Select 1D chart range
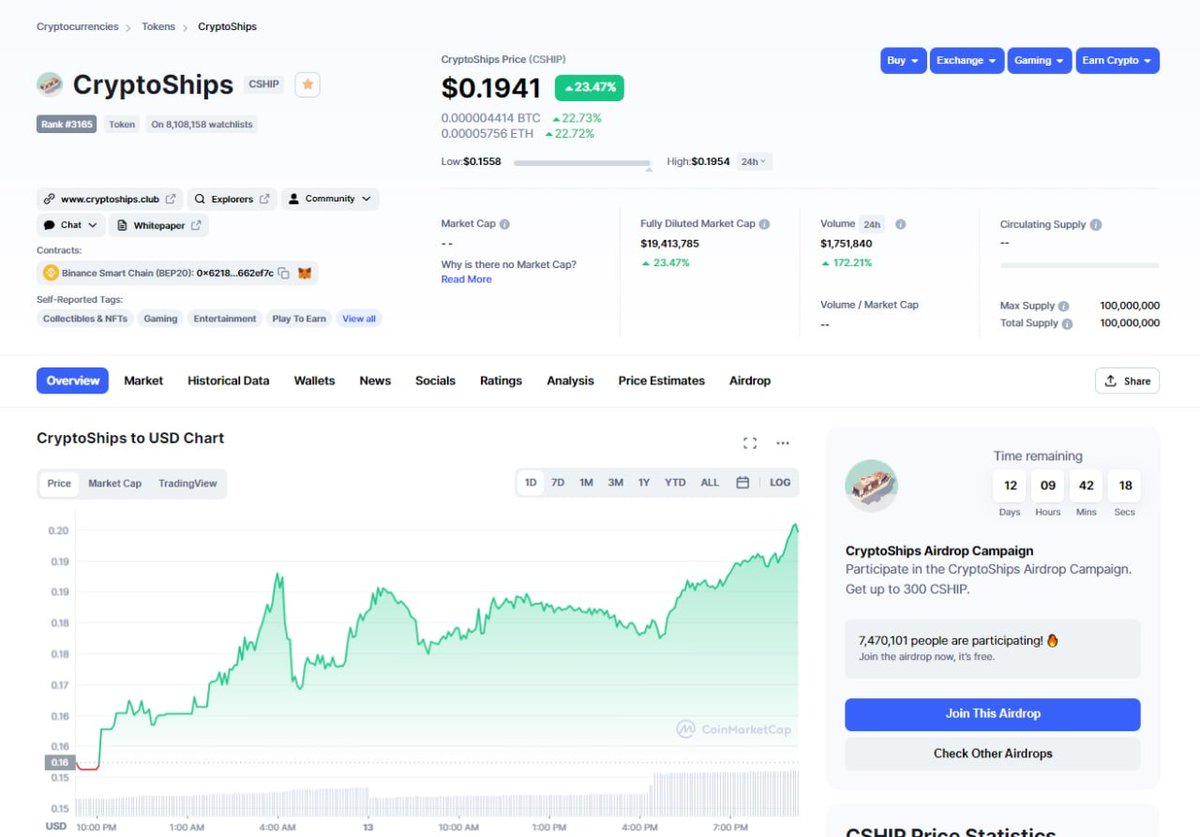 click(531, 482)
